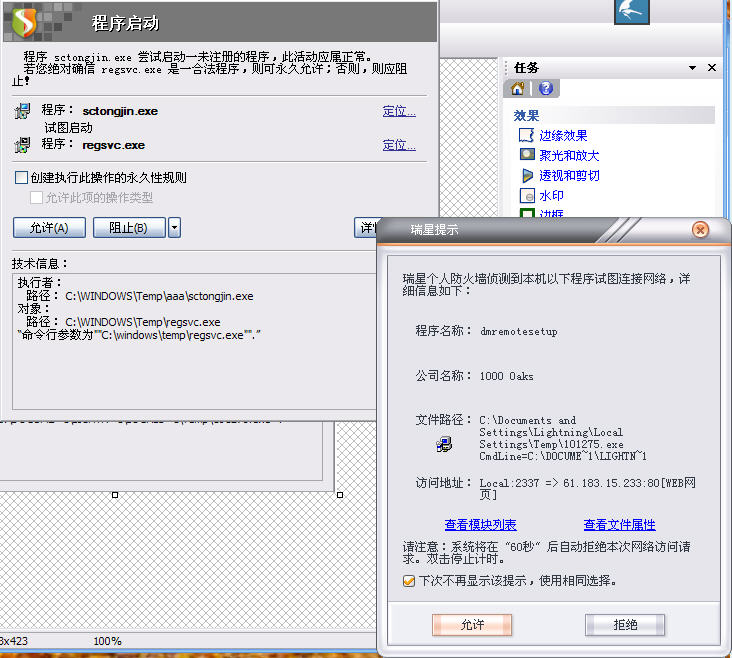732x658 pixels.
Task: Click the sctongjin.exe program icon
Action: pyautogui.click(x=21, y=111)
